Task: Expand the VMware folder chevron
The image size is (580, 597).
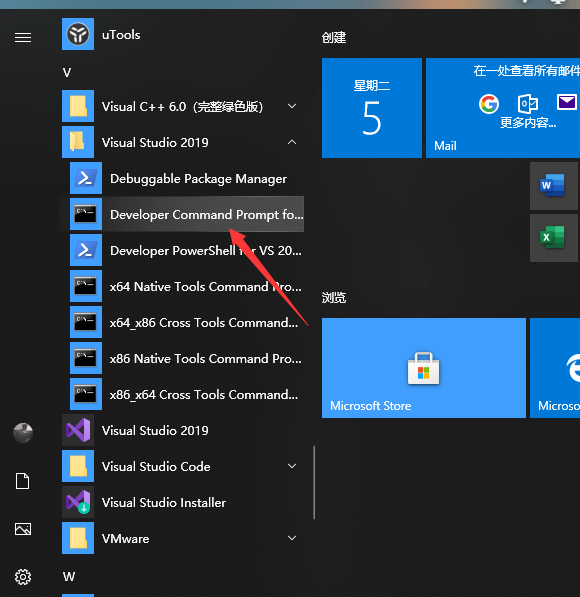Action: [292, 538]
